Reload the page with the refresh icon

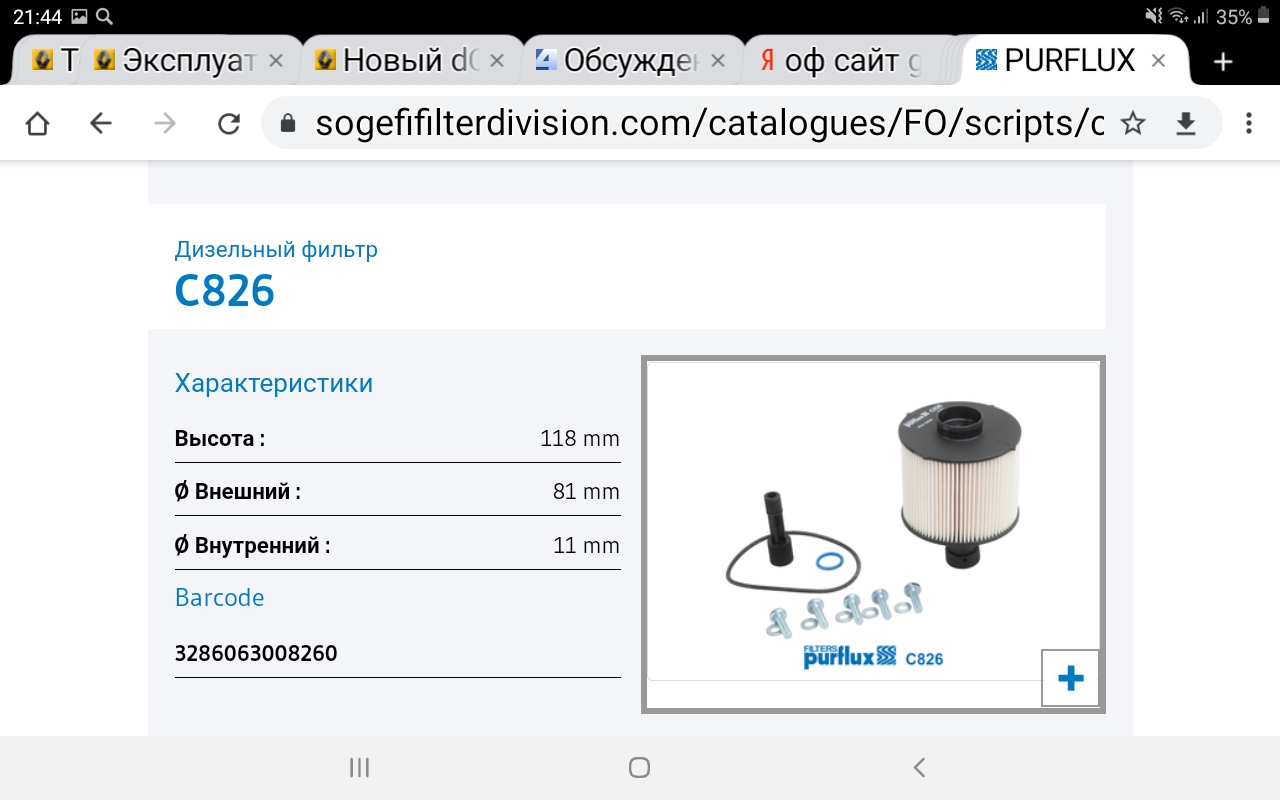[229, 123]
